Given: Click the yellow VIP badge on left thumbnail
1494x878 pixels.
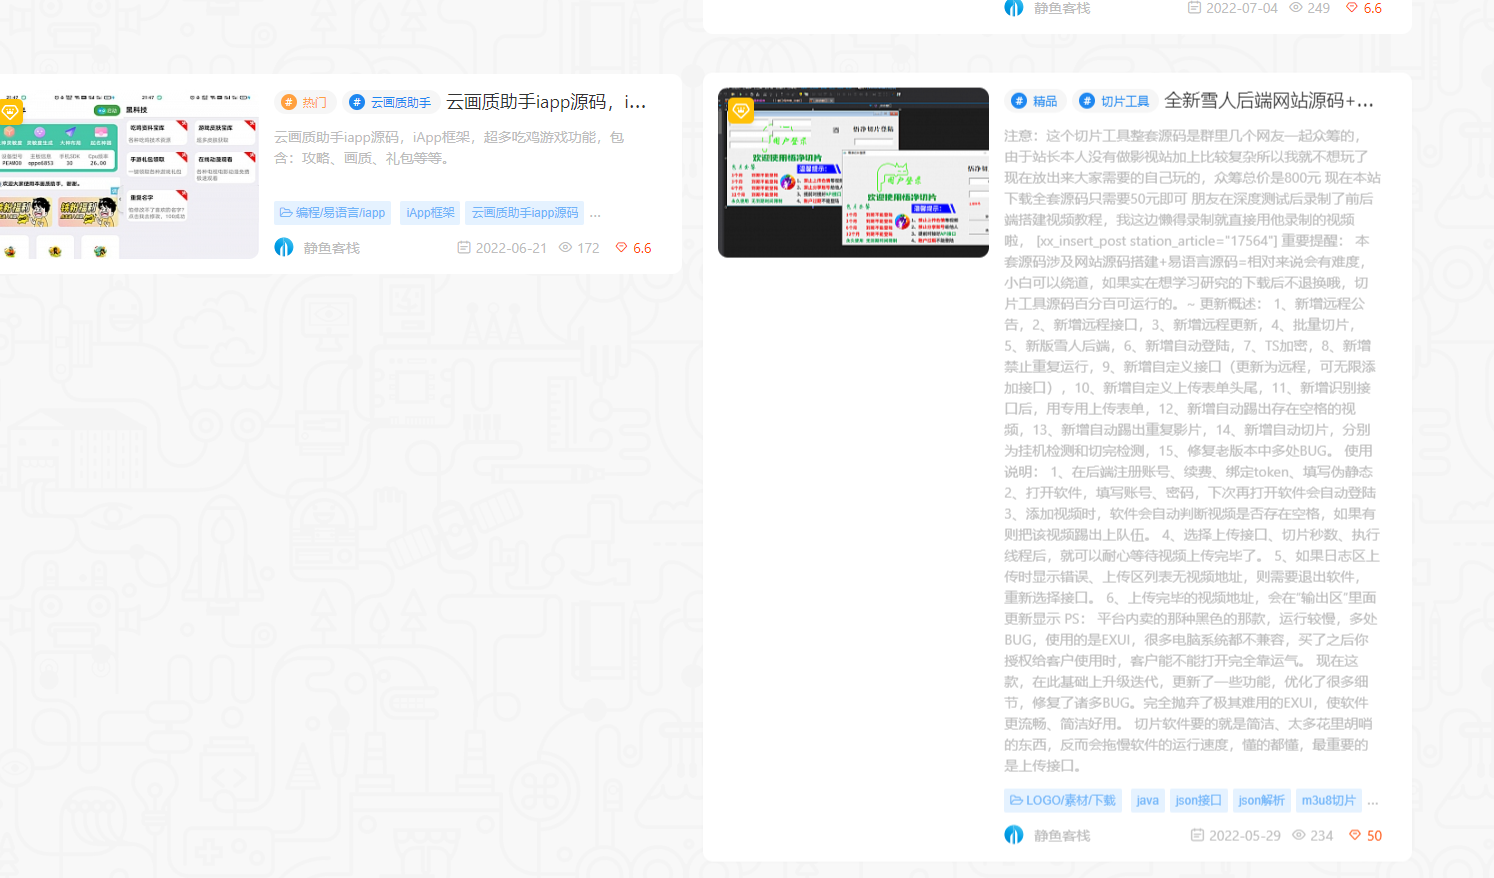Looking at the screenshot, I should 12,112.
